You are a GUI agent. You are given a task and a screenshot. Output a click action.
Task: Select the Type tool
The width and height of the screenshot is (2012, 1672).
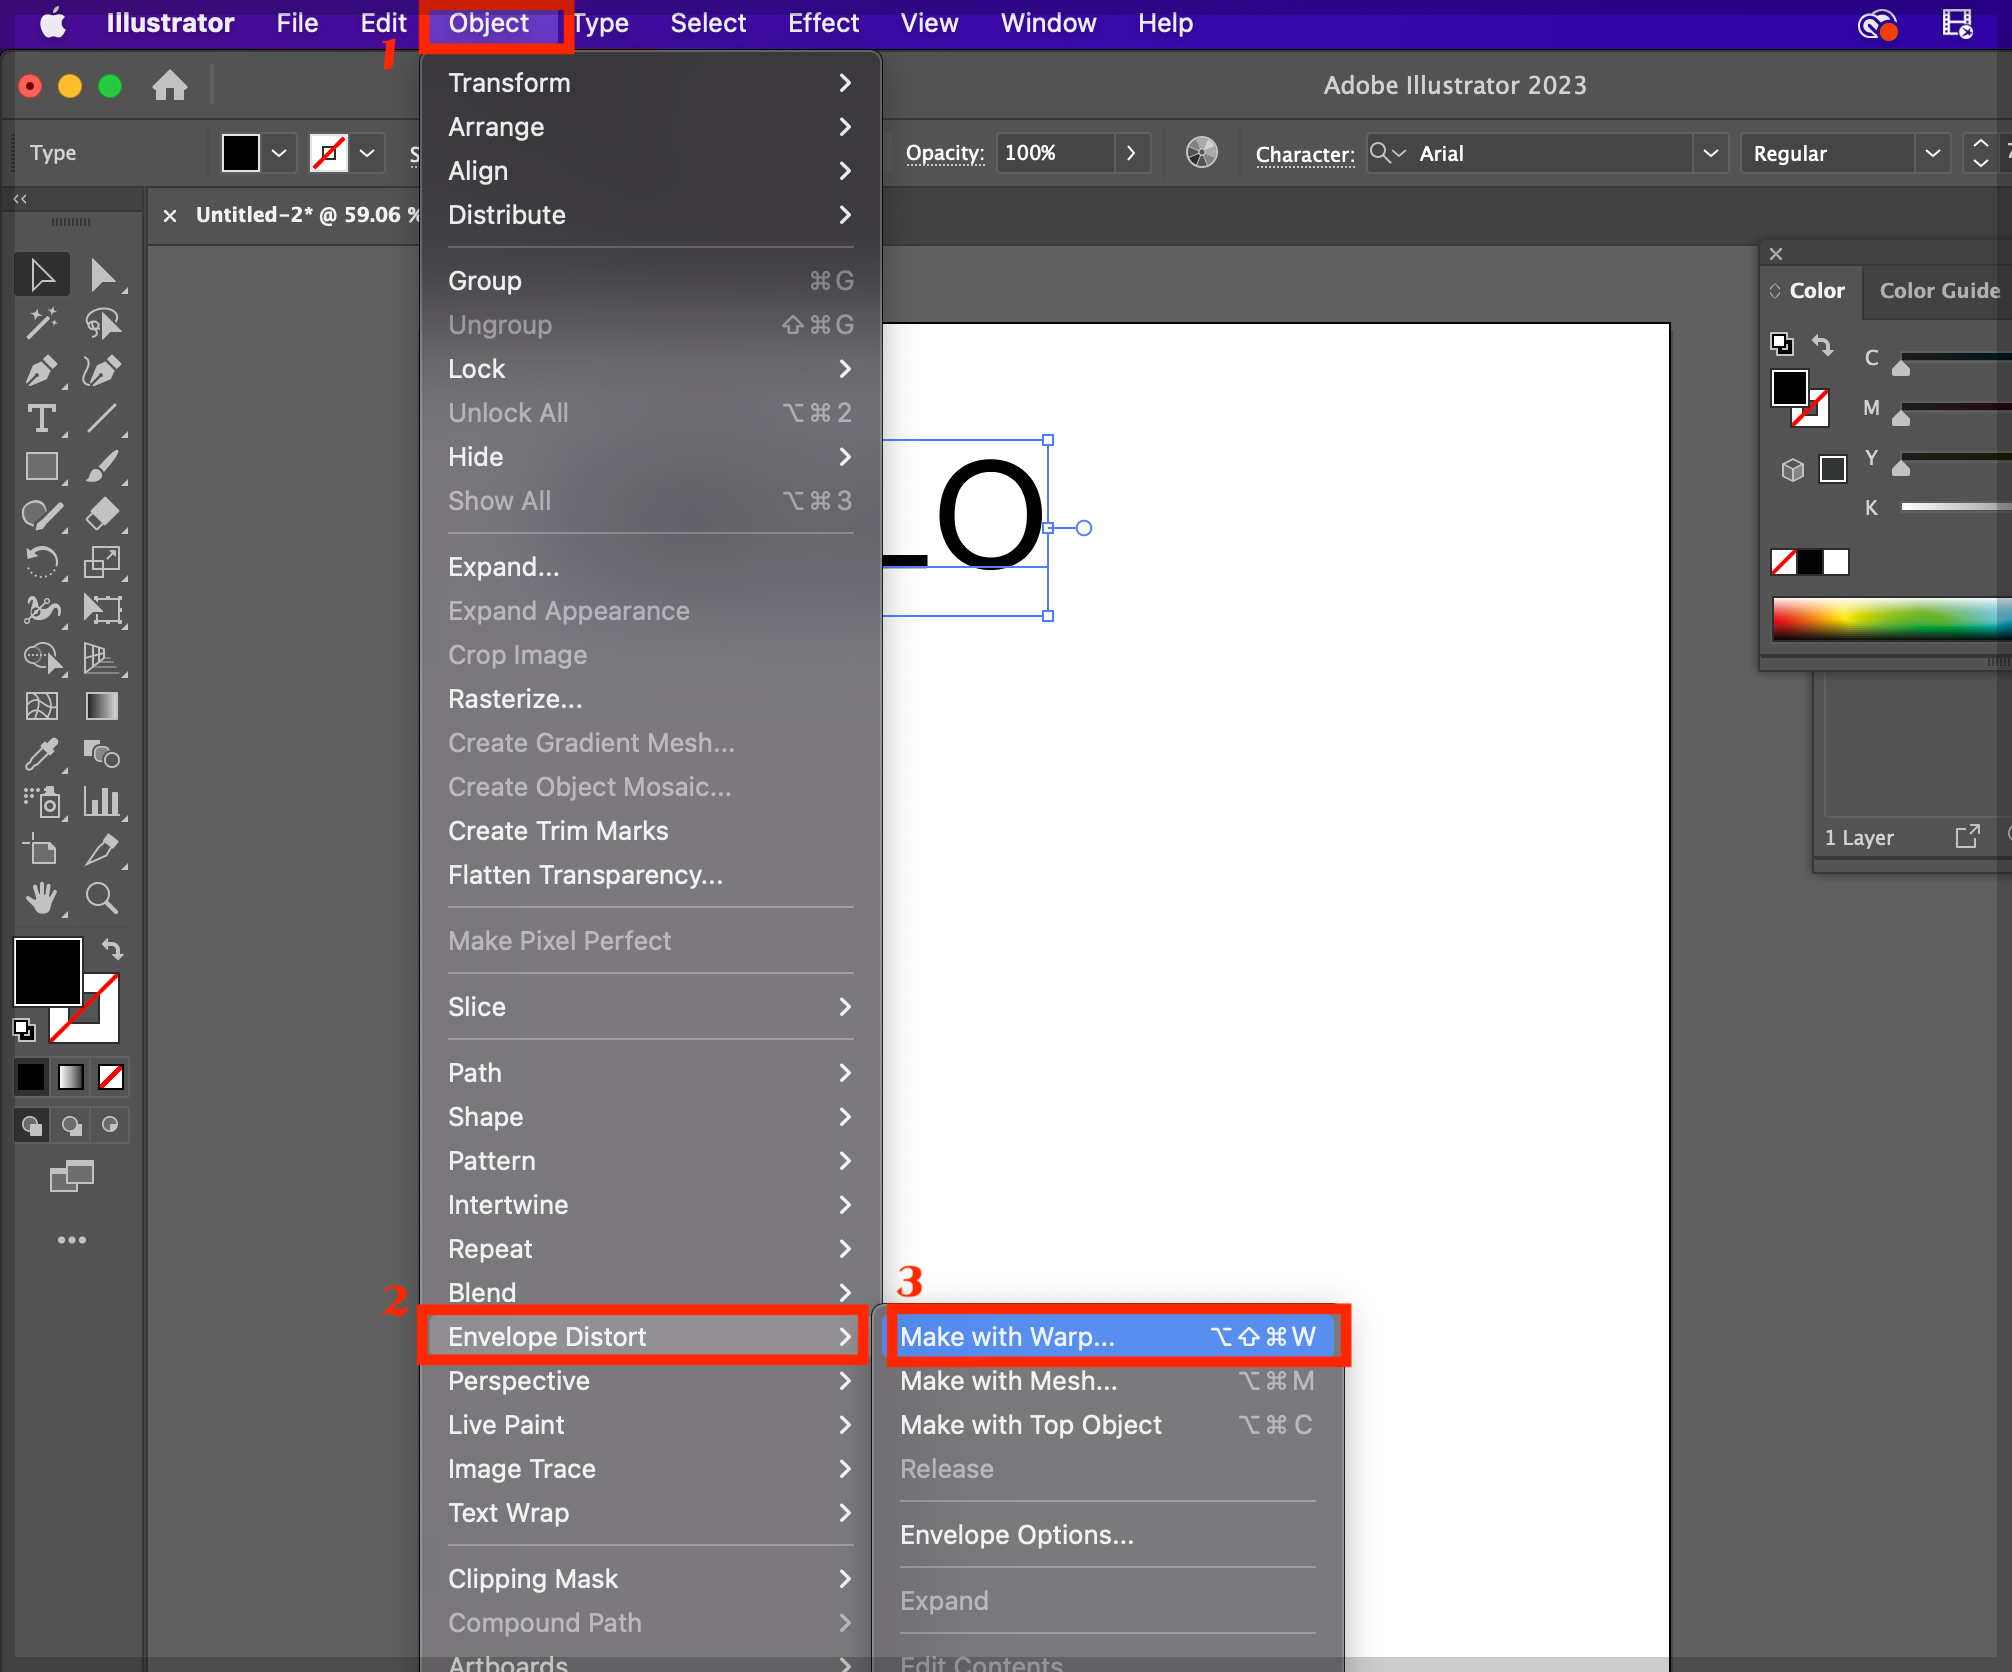(x=40, y=419)
